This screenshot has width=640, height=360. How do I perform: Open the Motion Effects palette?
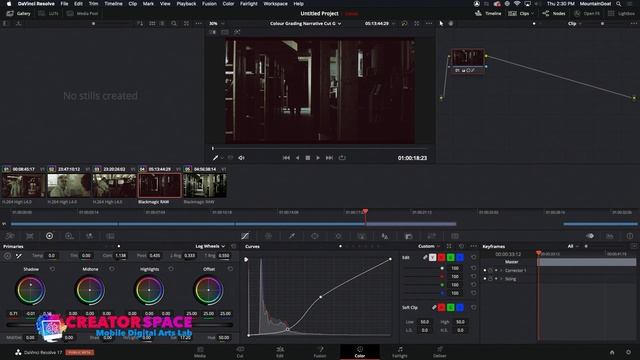coord(110,236)
